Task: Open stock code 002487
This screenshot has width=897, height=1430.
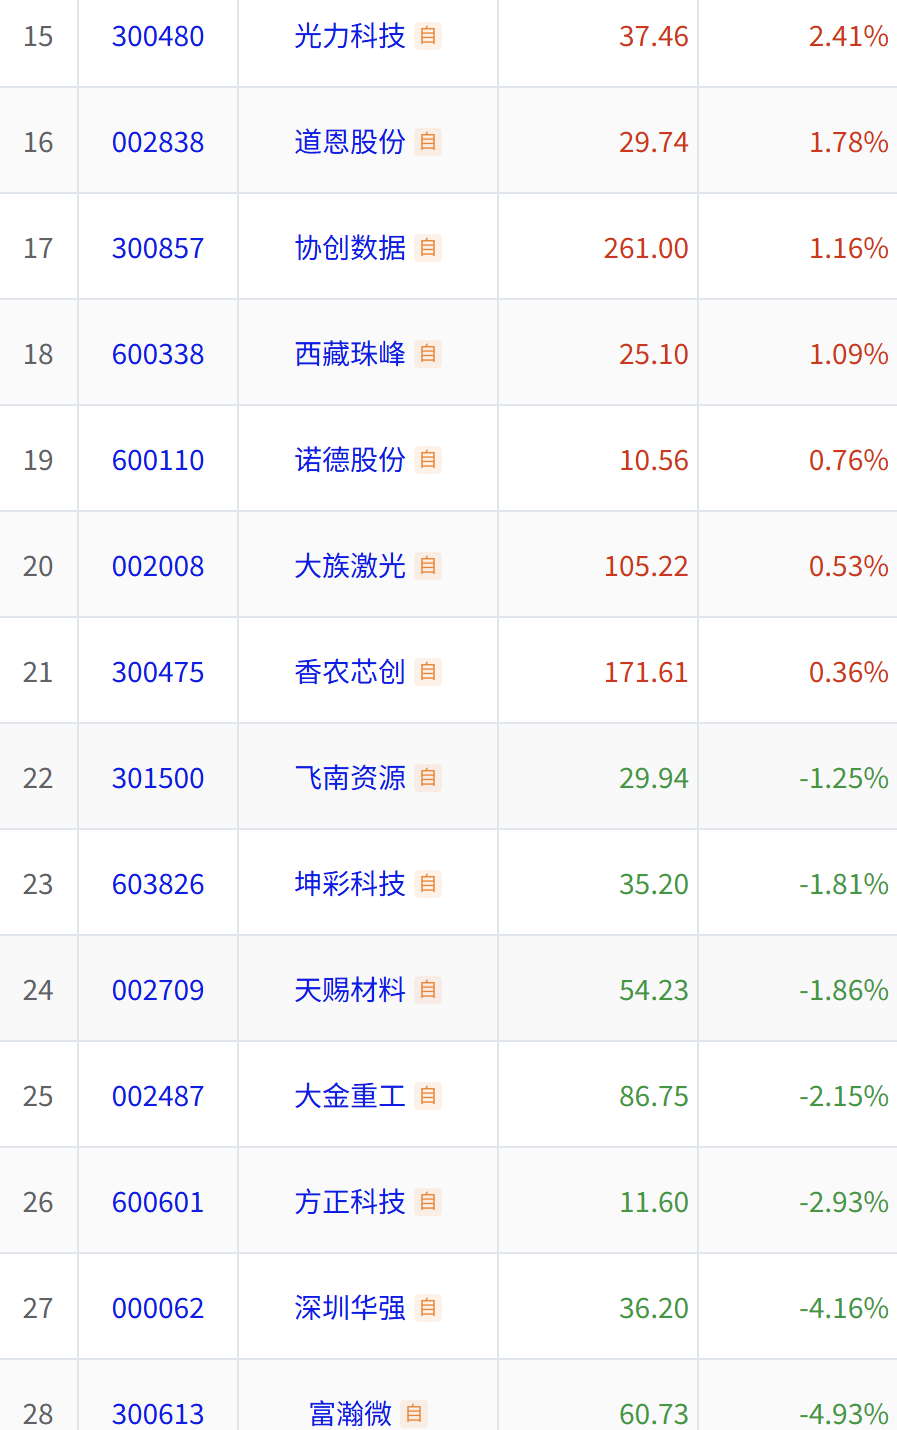Action: click(x=158, y=1097)
